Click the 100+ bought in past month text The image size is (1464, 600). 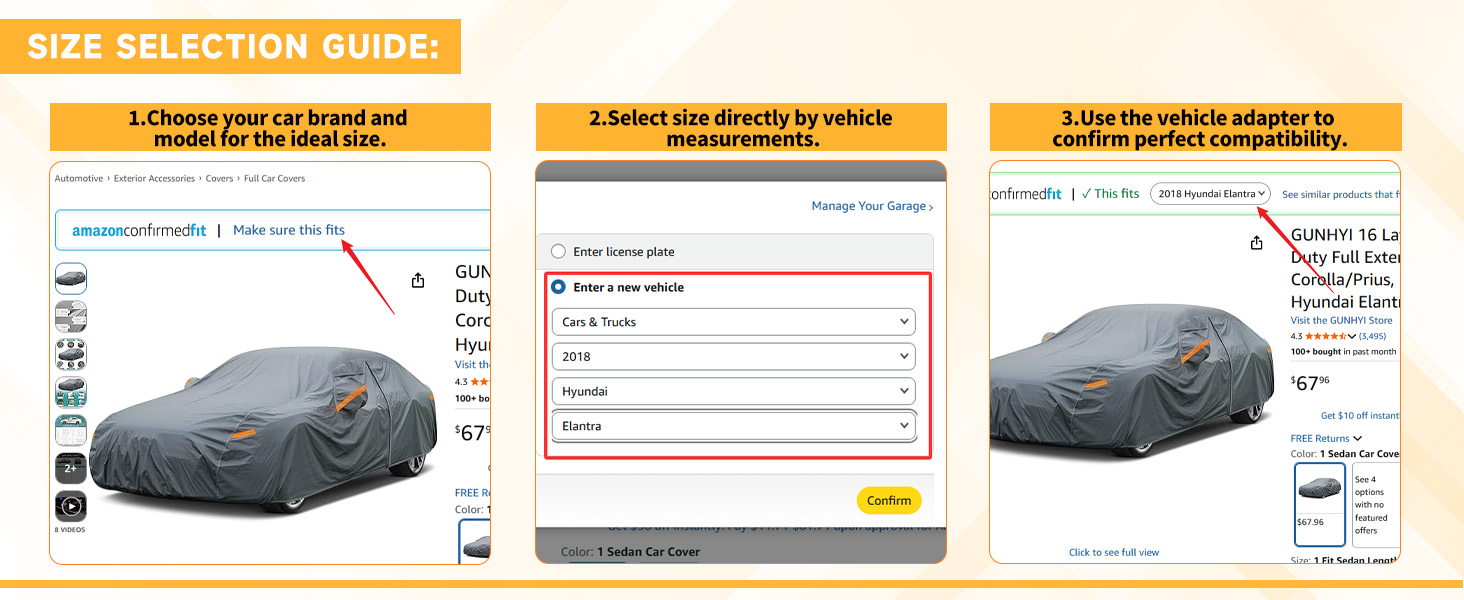click(x=1343, y=352)
